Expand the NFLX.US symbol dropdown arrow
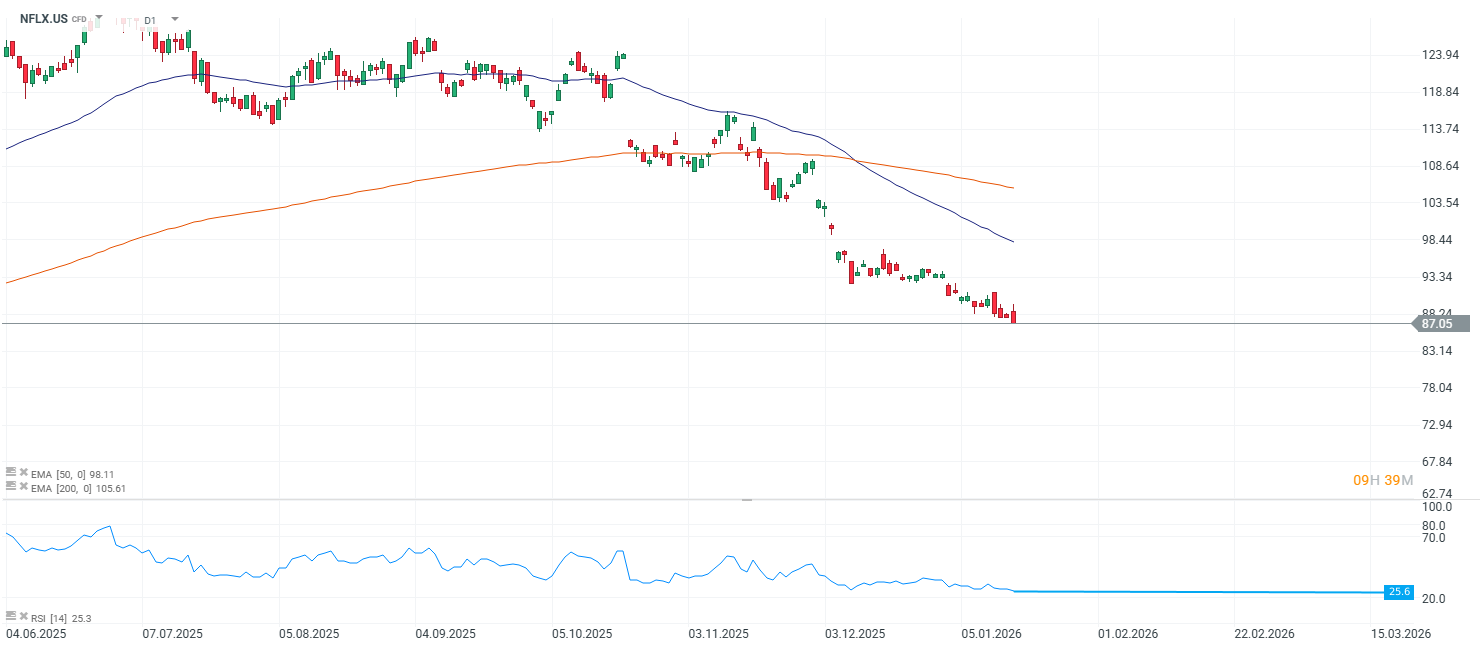 pyautogui.click(x=99, y=18)
